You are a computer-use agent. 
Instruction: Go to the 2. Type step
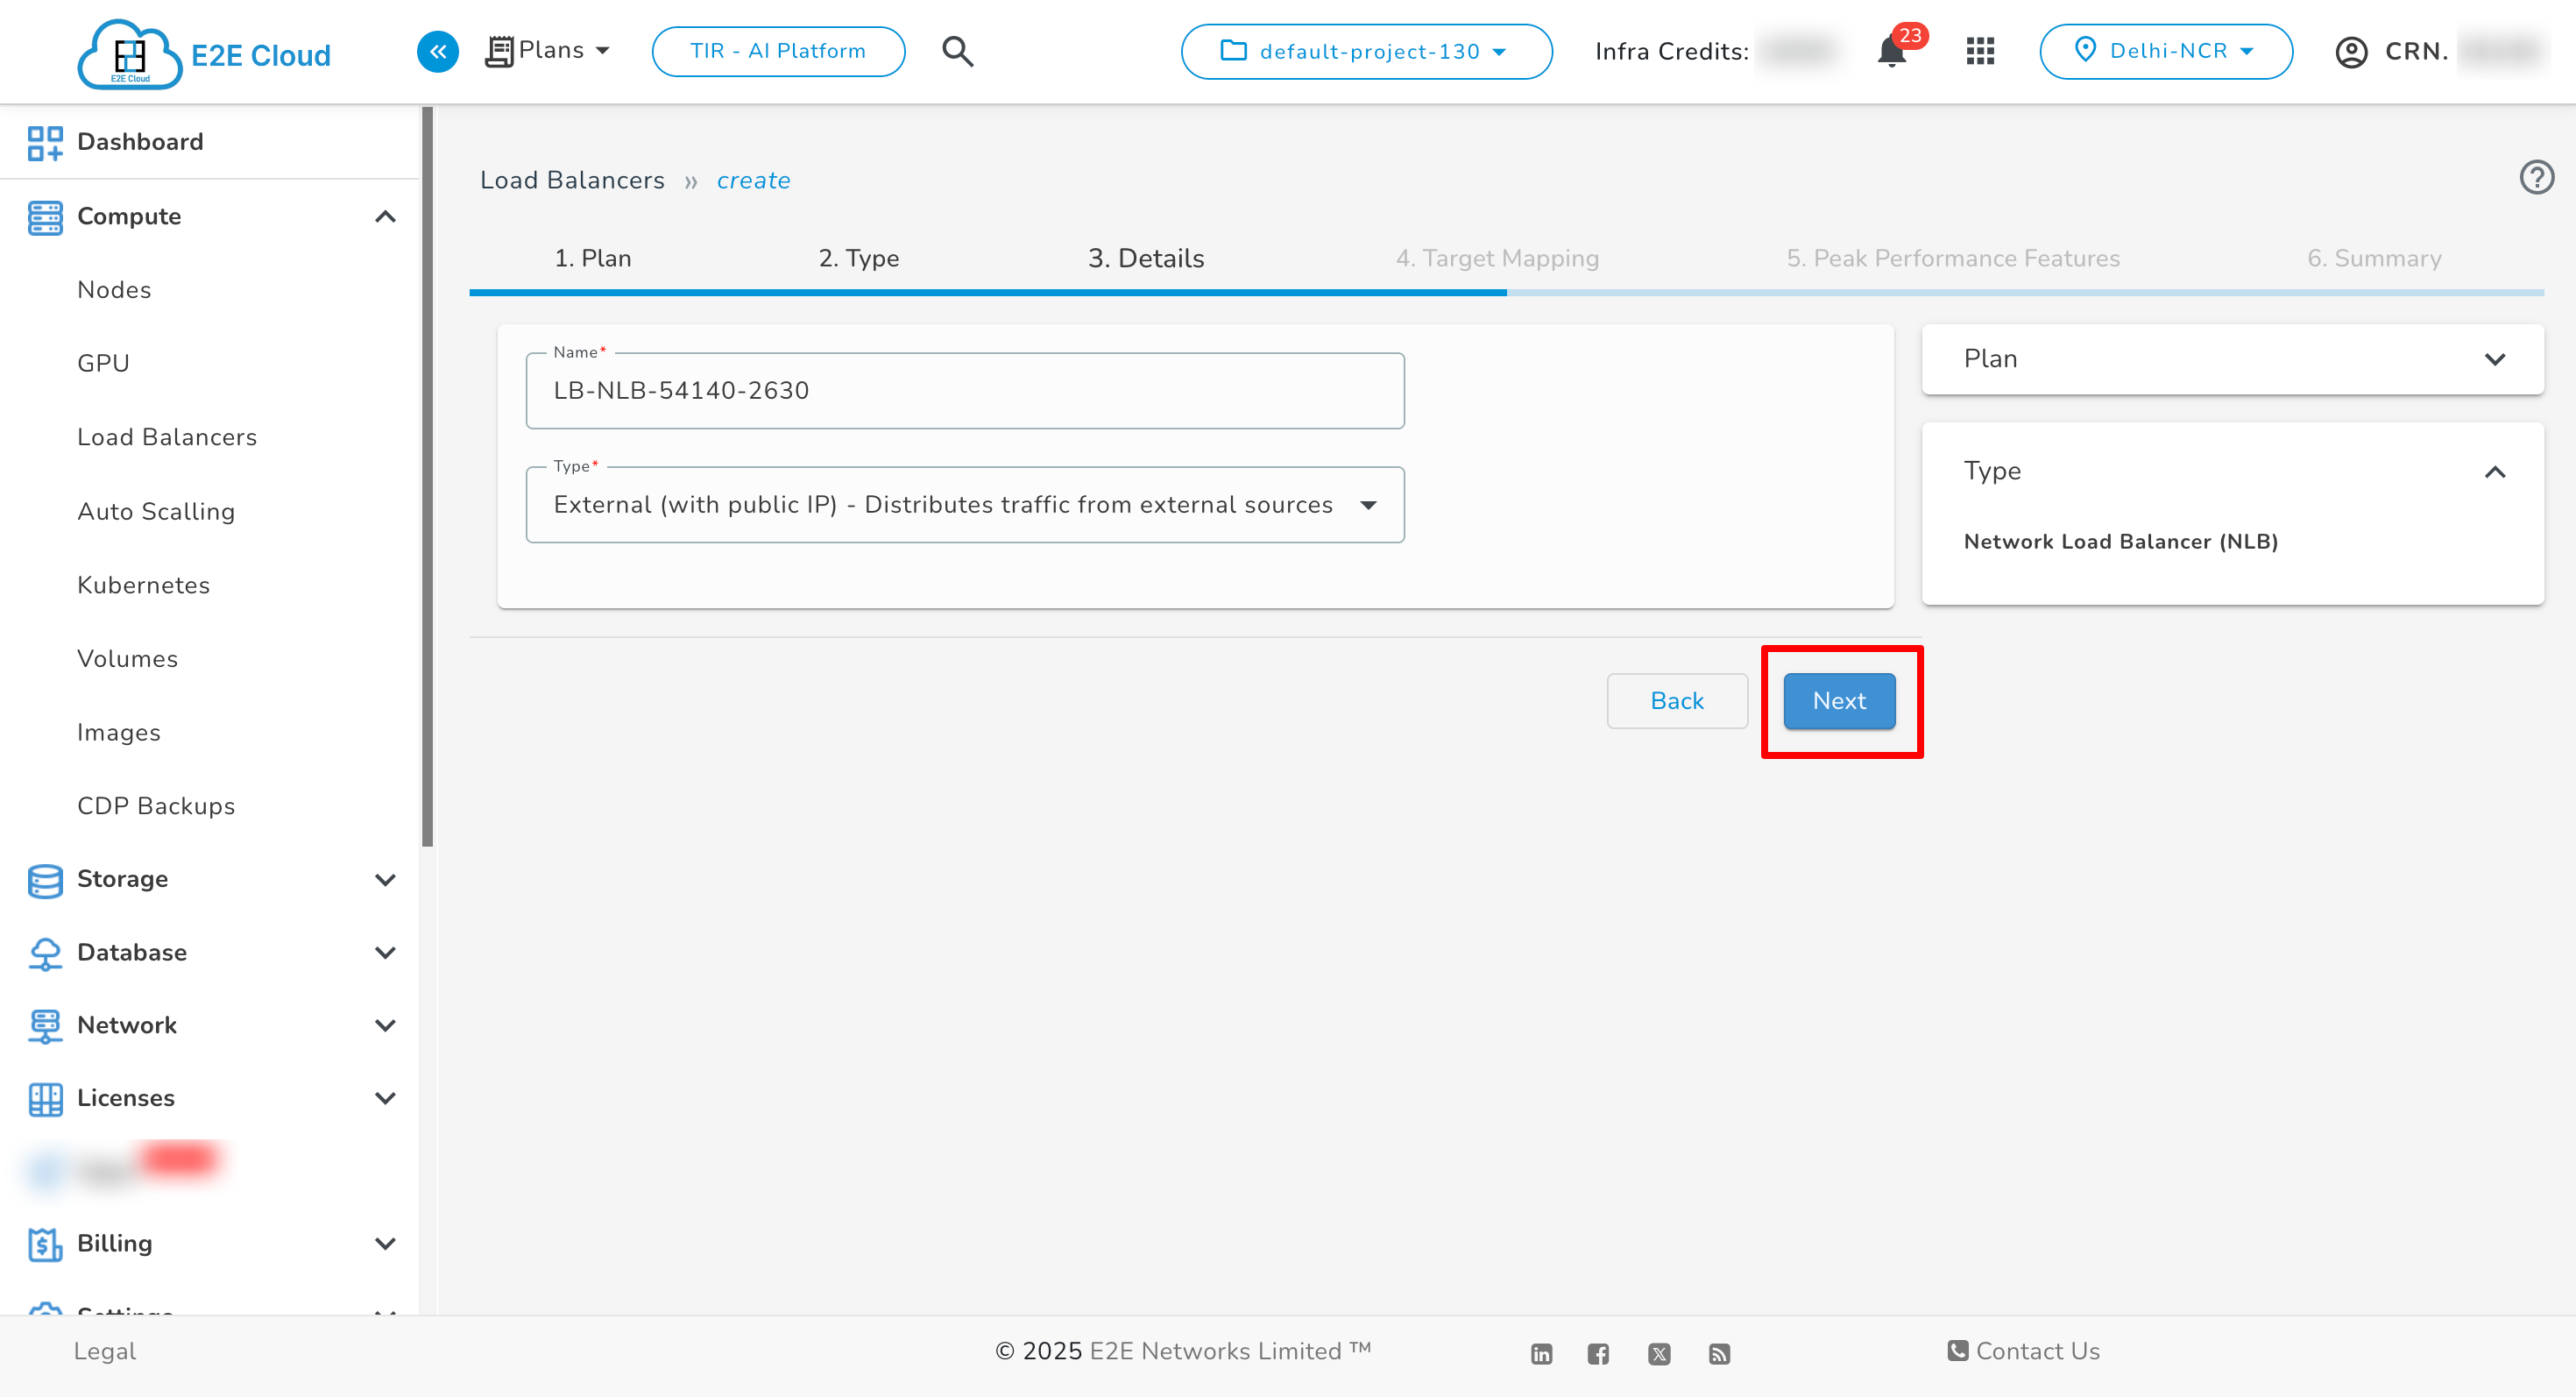coord(859,258)
